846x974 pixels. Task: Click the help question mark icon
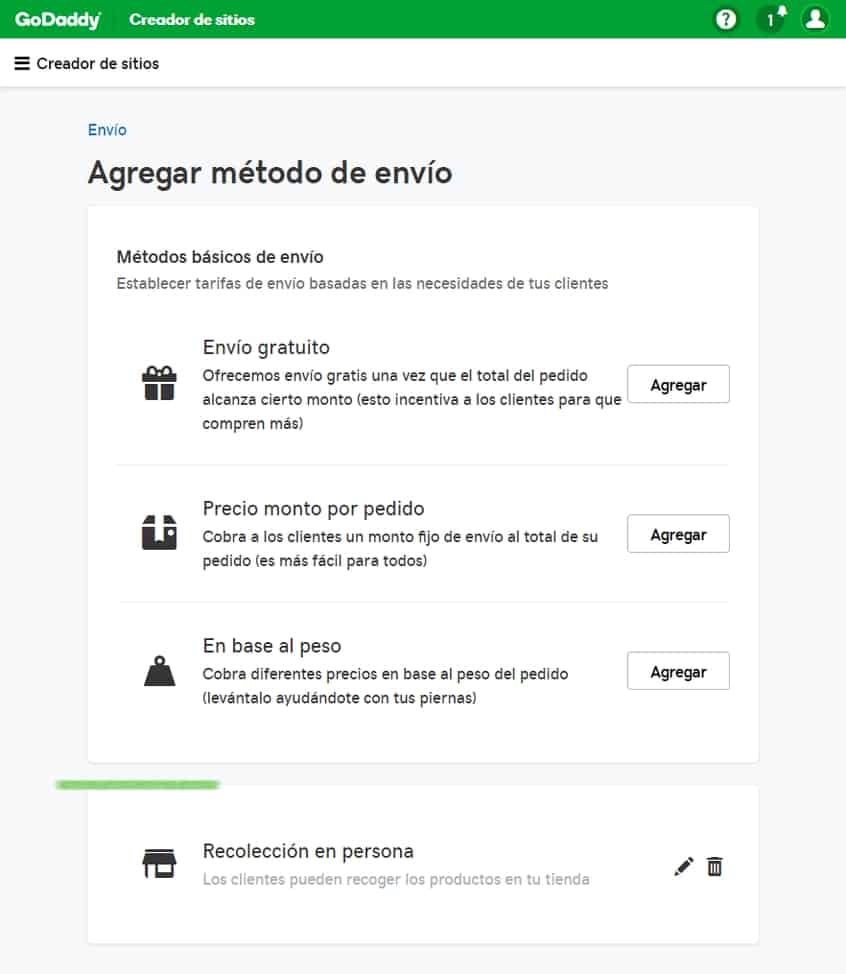pos(725,20)
